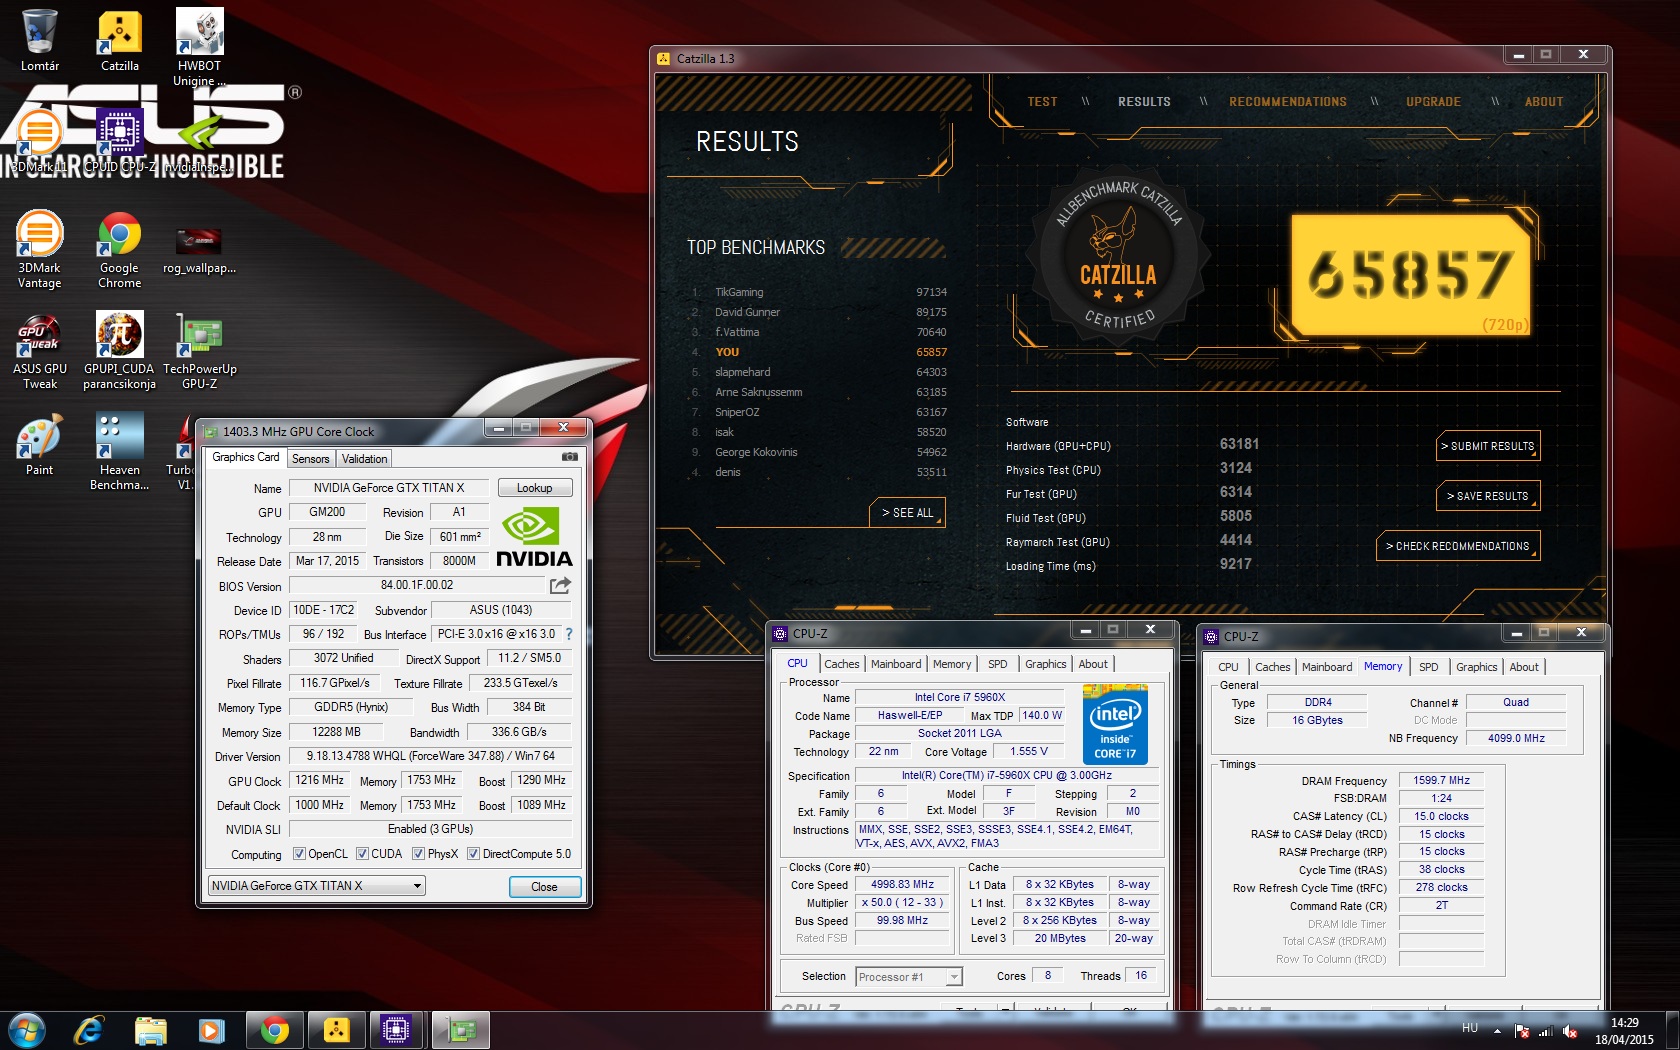
Task: Click the Core Speed value 4998.83 MHz
Action: pyautogui.click(x=902, y=885)
